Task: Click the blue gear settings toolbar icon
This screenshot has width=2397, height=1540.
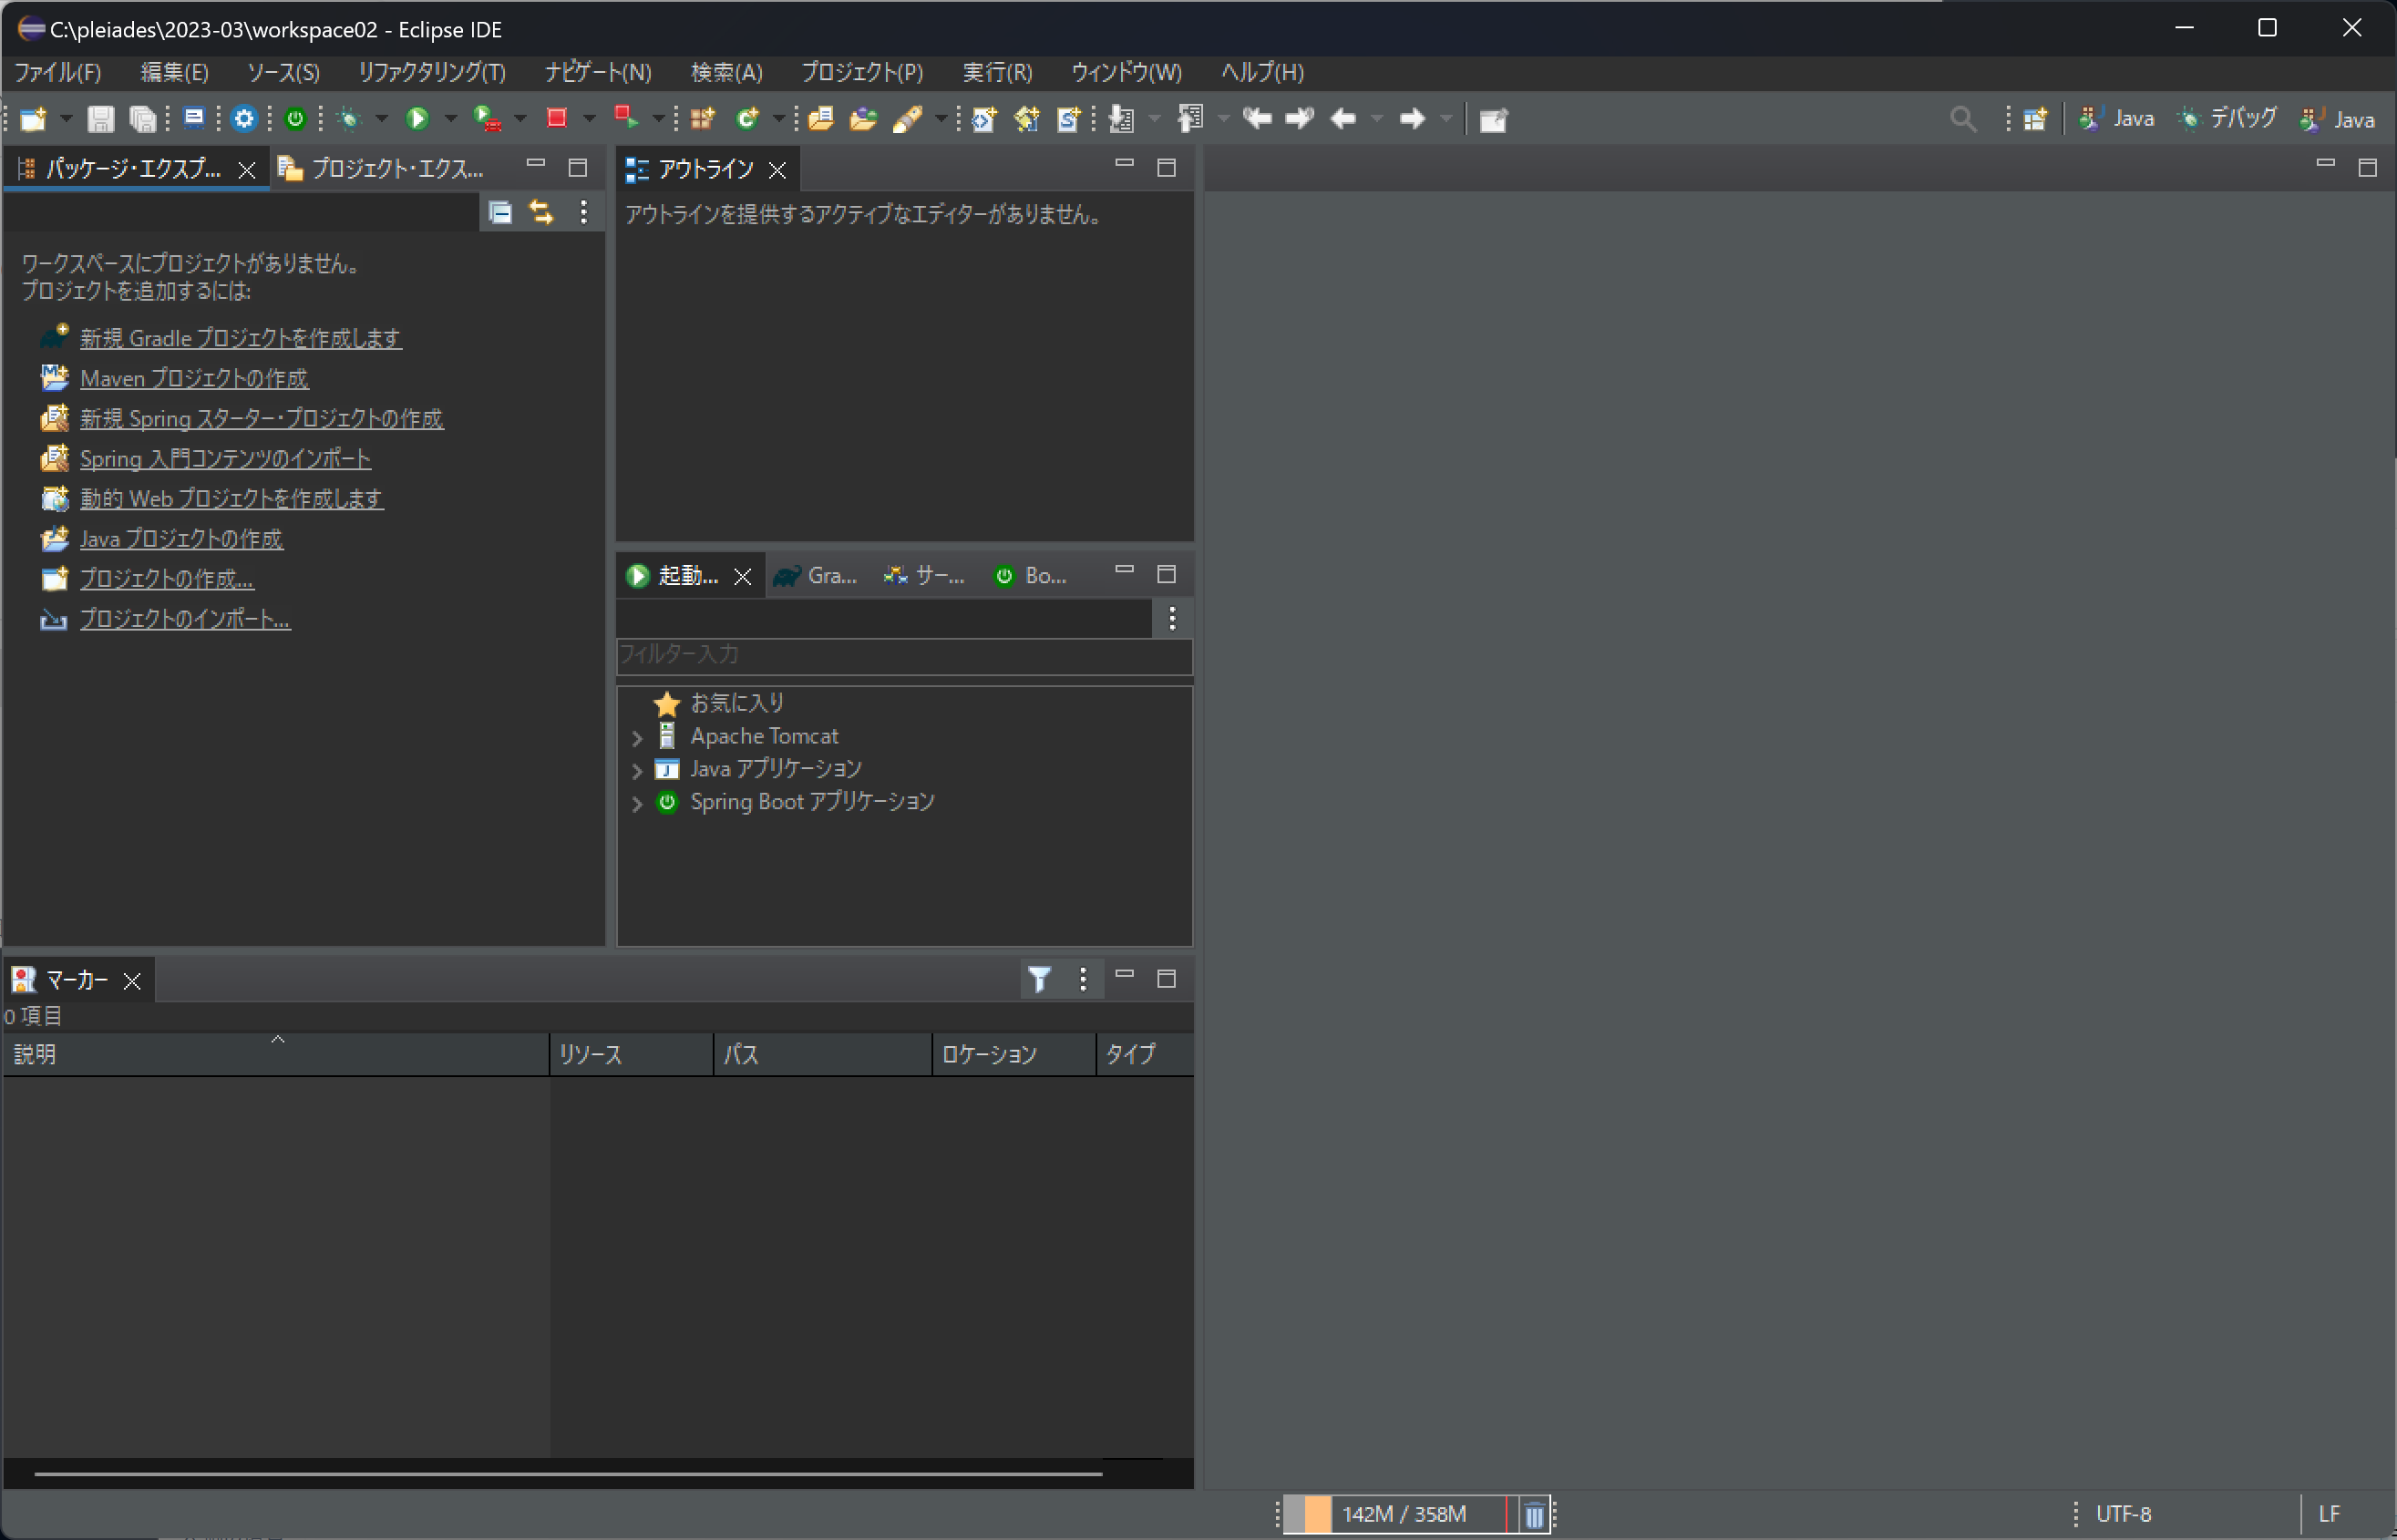Action: point(244,119)
